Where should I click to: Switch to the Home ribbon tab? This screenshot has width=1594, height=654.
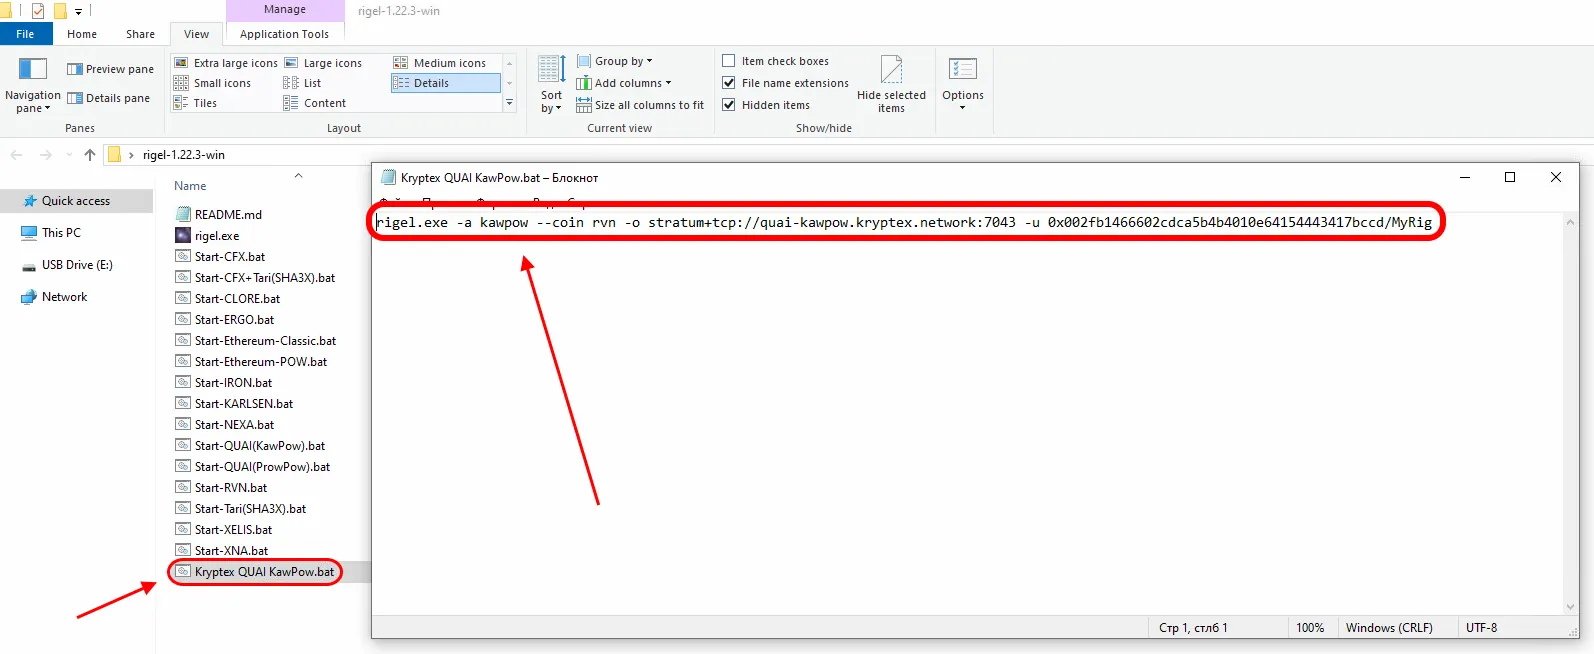(82, 34)
